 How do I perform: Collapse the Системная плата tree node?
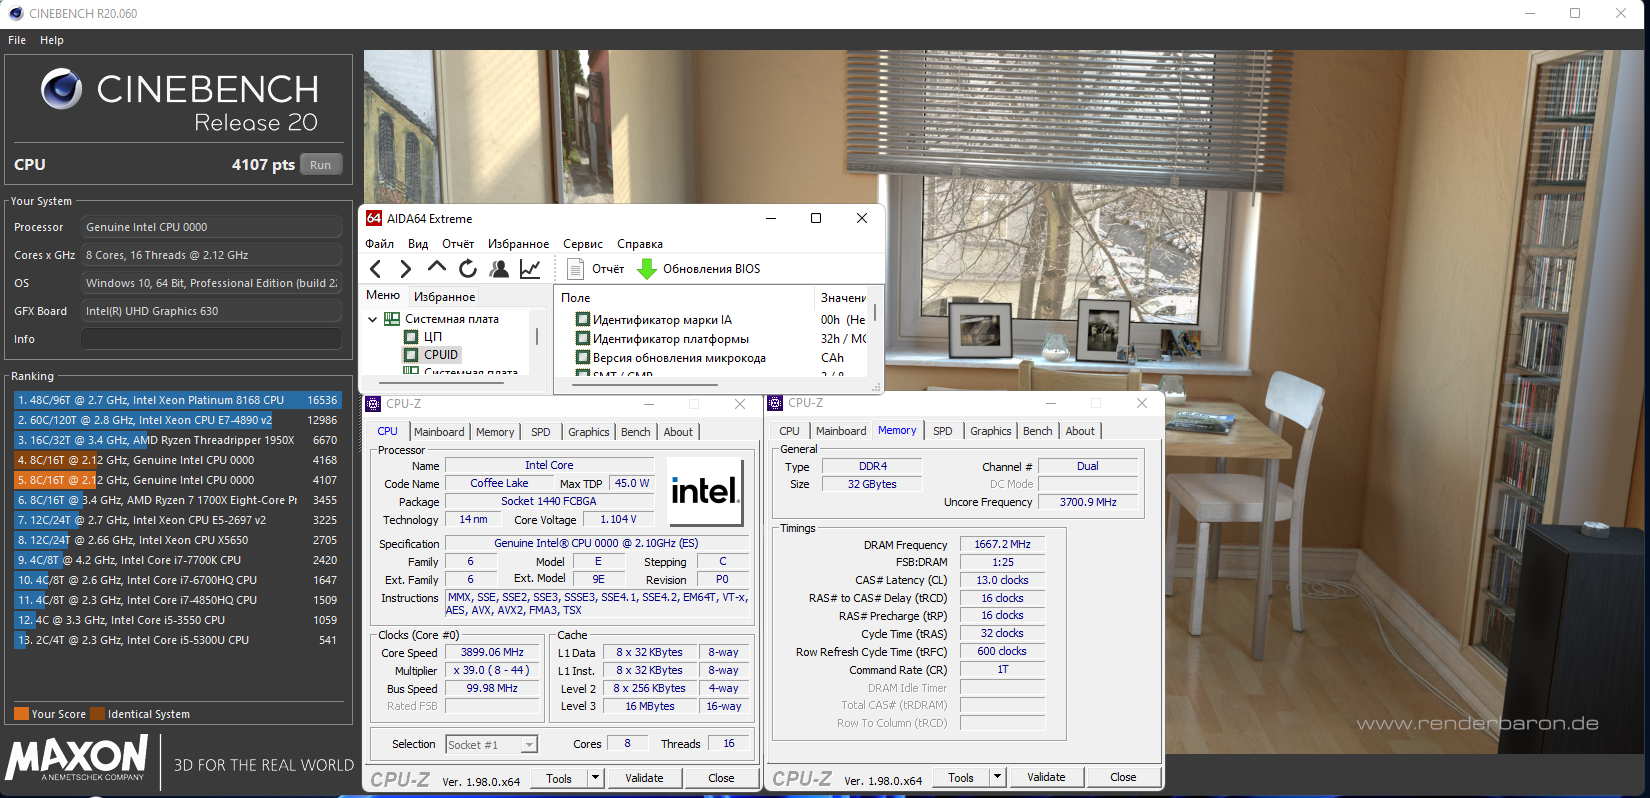[x=373, y=320]
